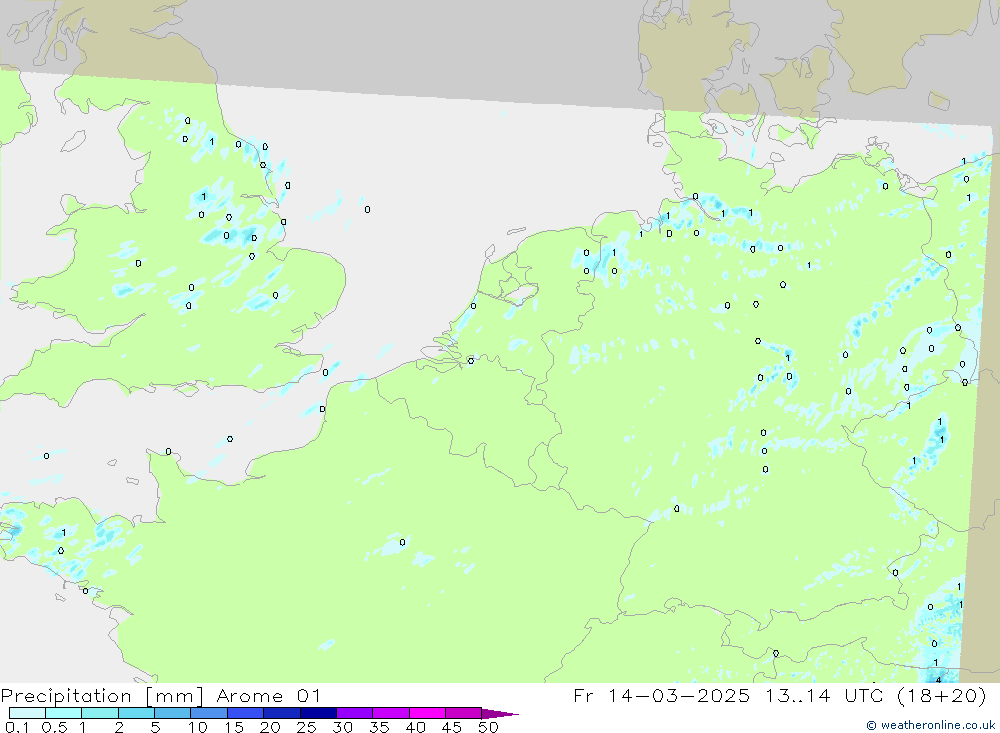Click the legend label '5'
1000x733 pixels.
coord(155,727)
